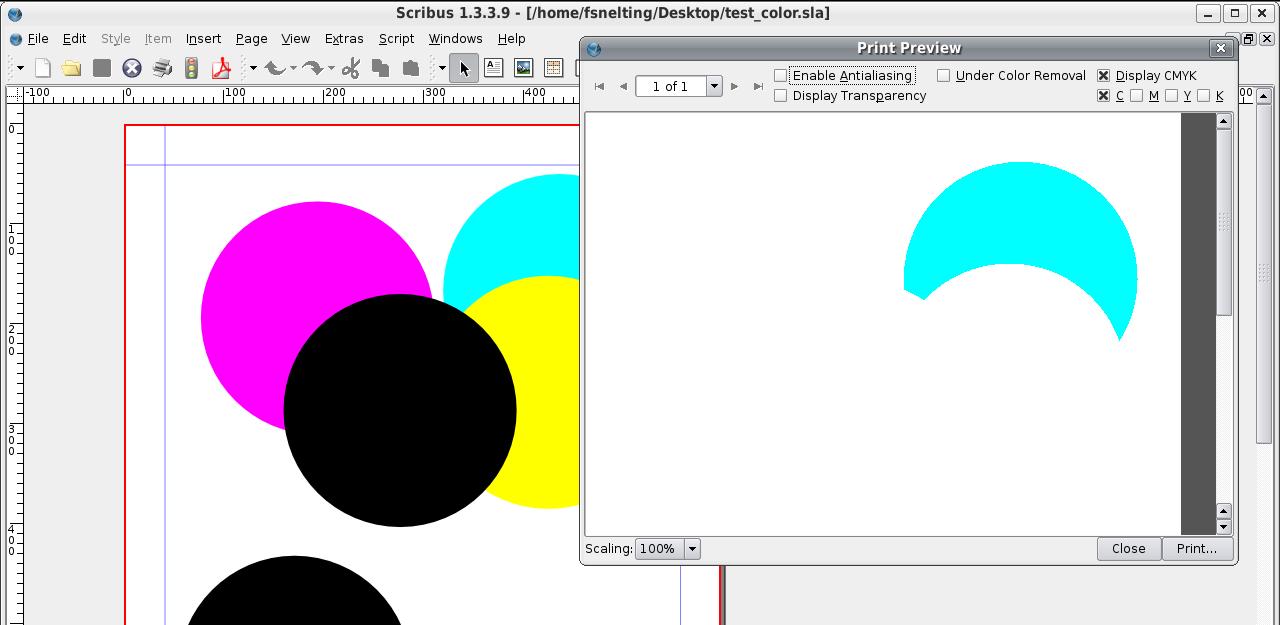Click the Save document toolbar icon
1280x625 pixels.
[x=101, y=68]
